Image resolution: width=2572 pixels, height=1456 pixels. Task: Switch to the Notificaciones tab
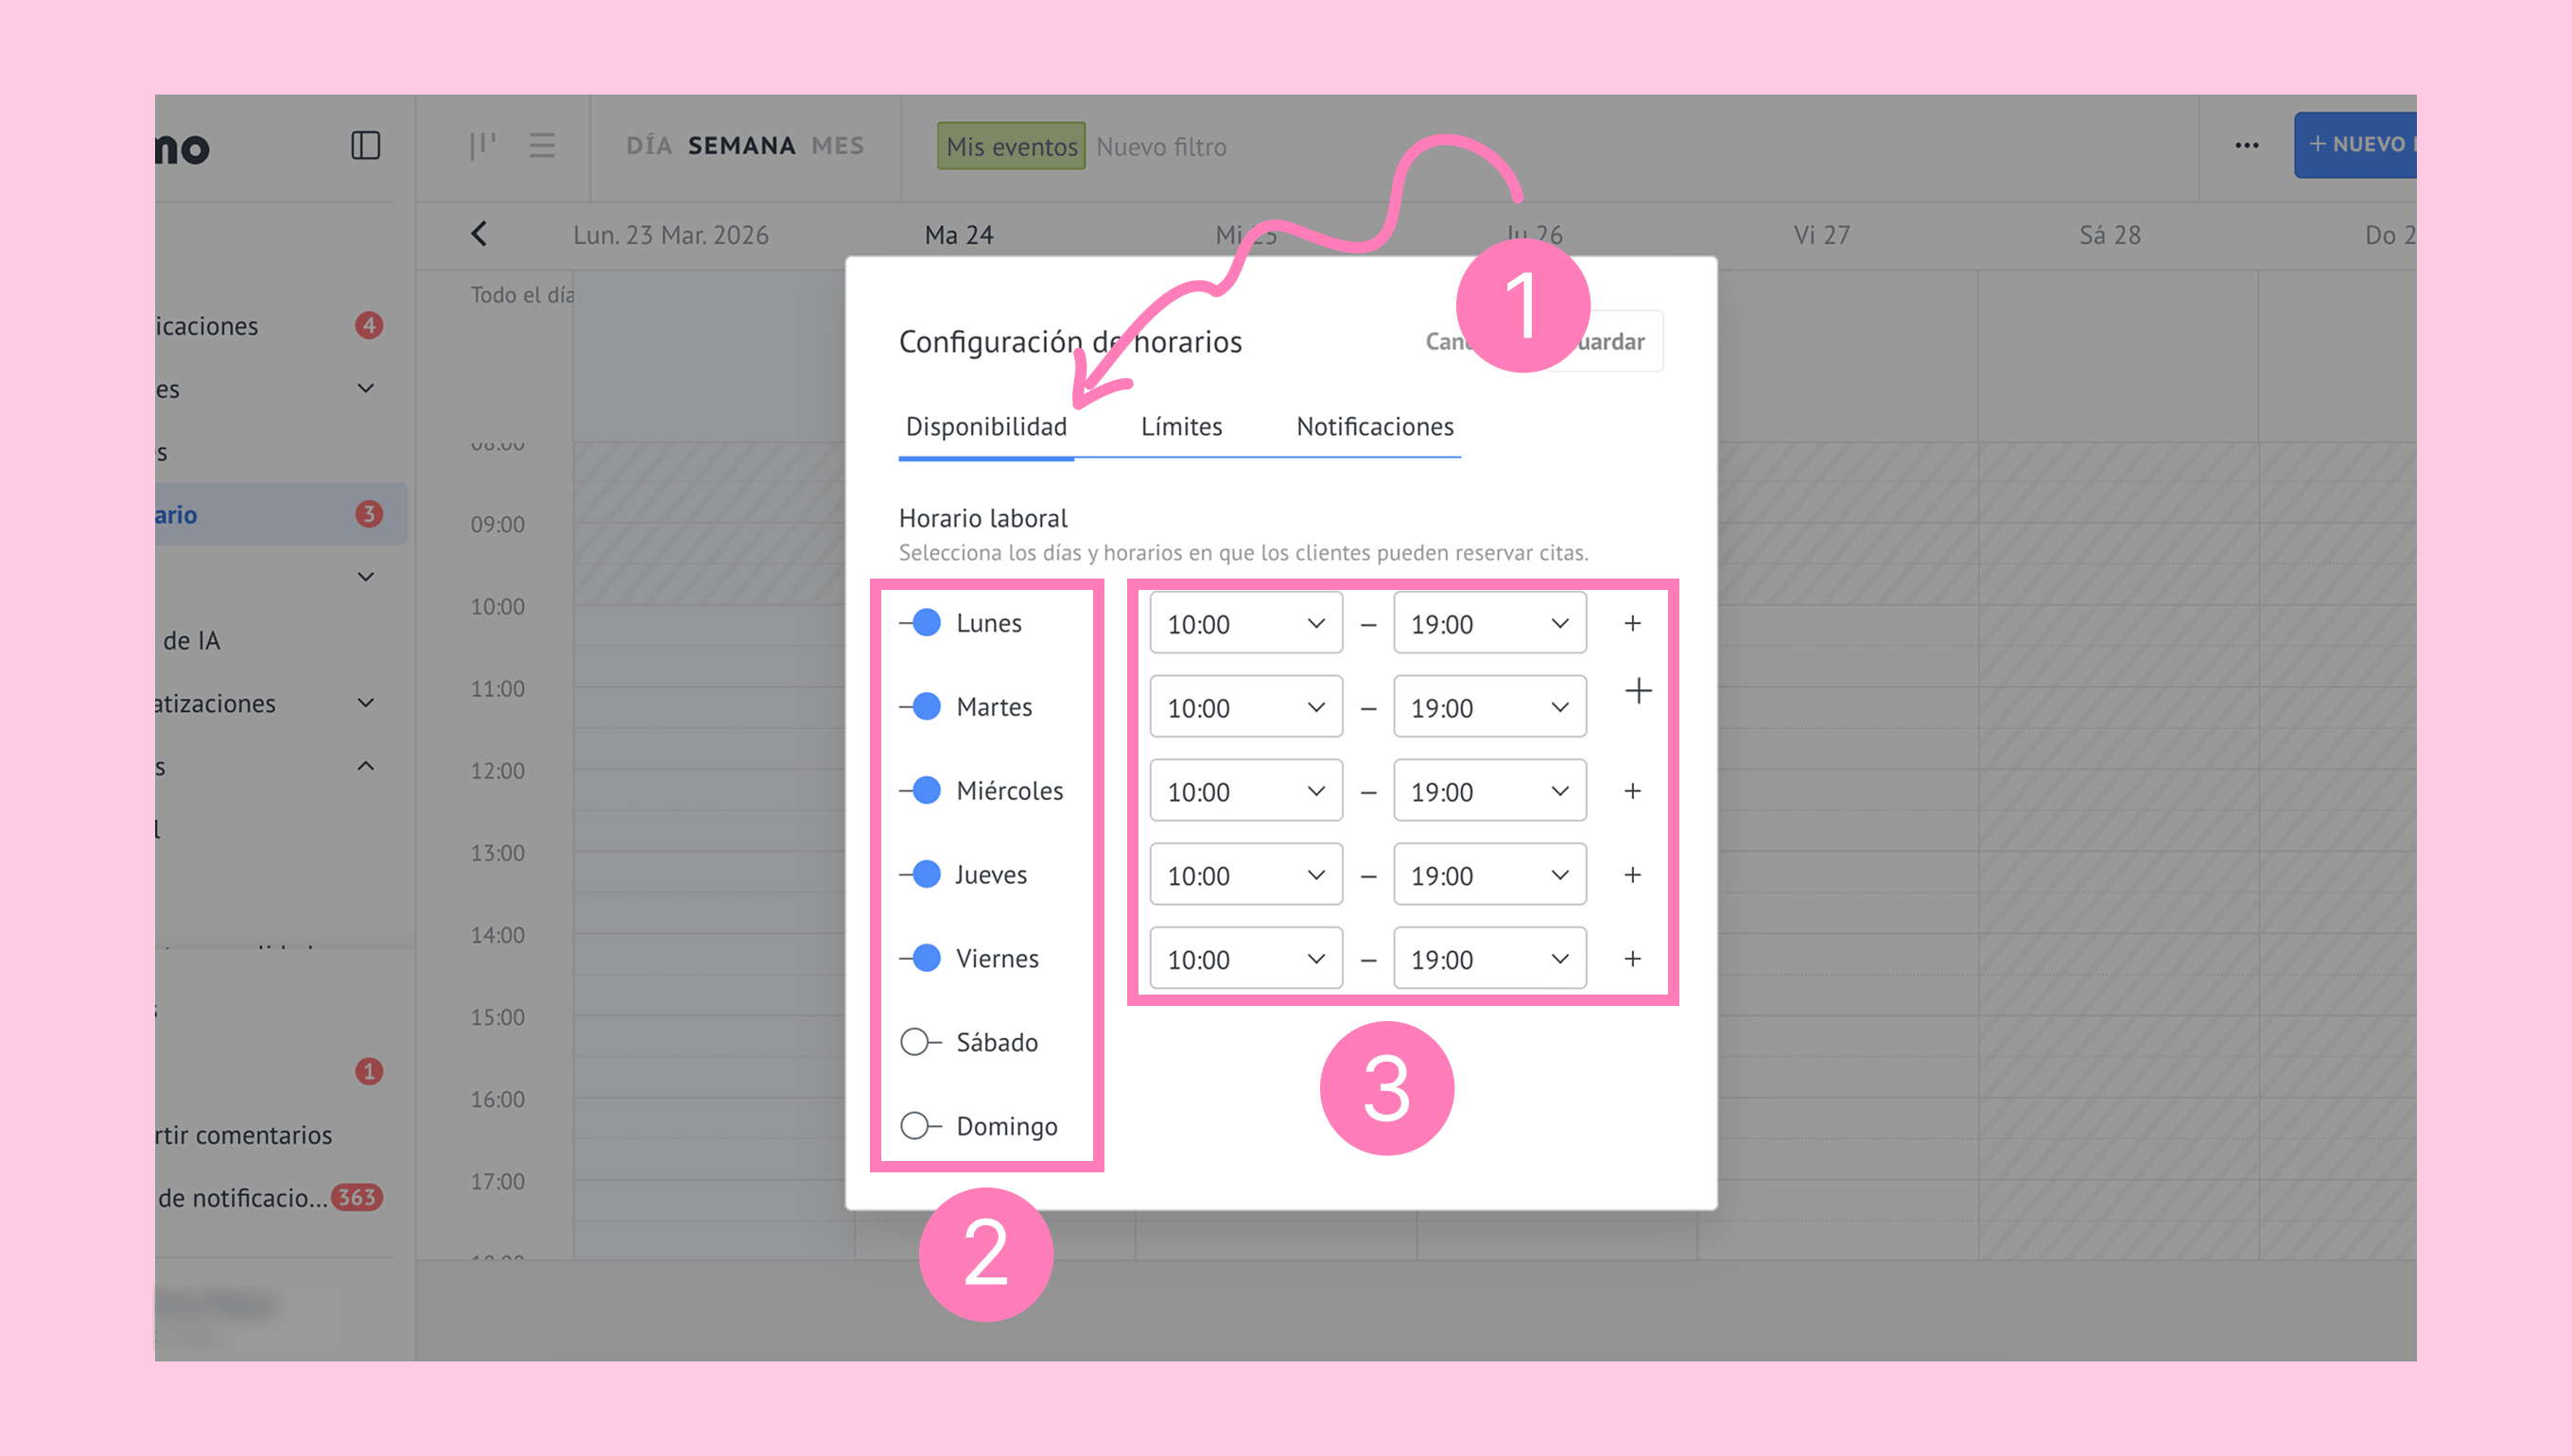click(x=1374, y=427)
